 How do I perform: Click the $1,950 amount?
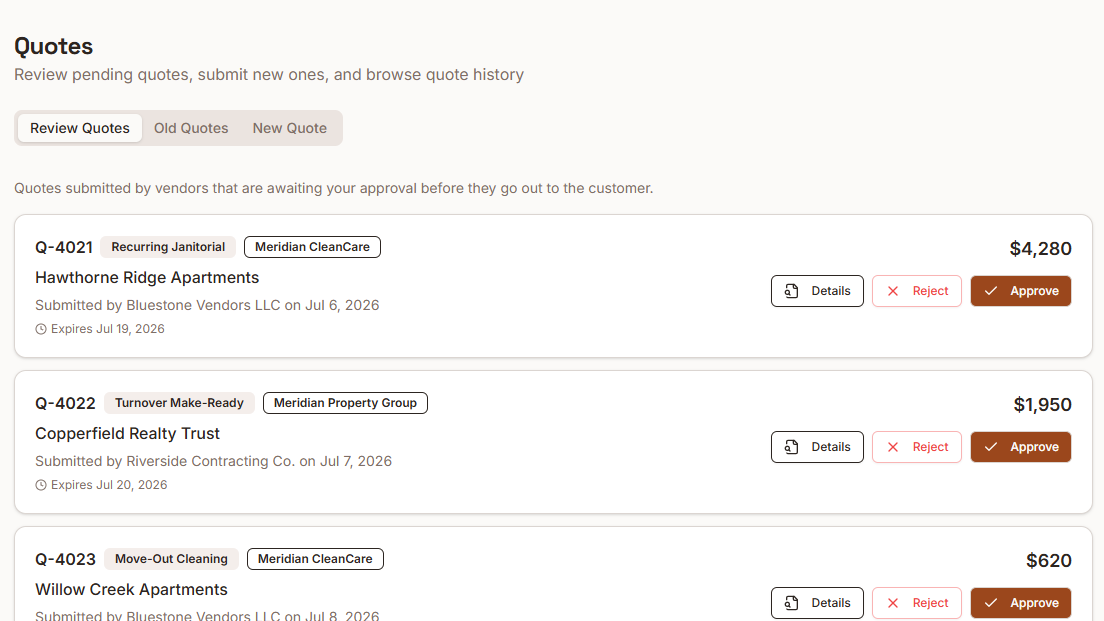pos(1042,405)
